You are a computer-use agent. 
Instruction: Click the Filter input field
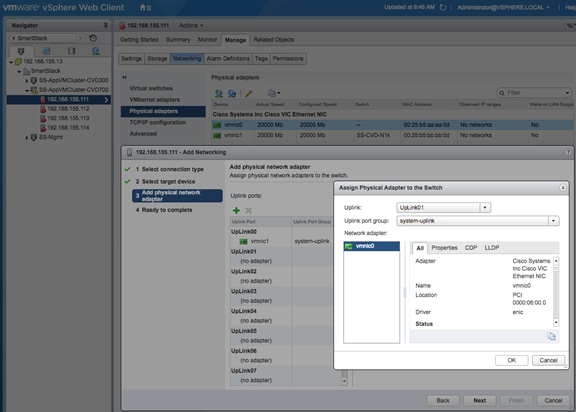(x=534, y=93)
